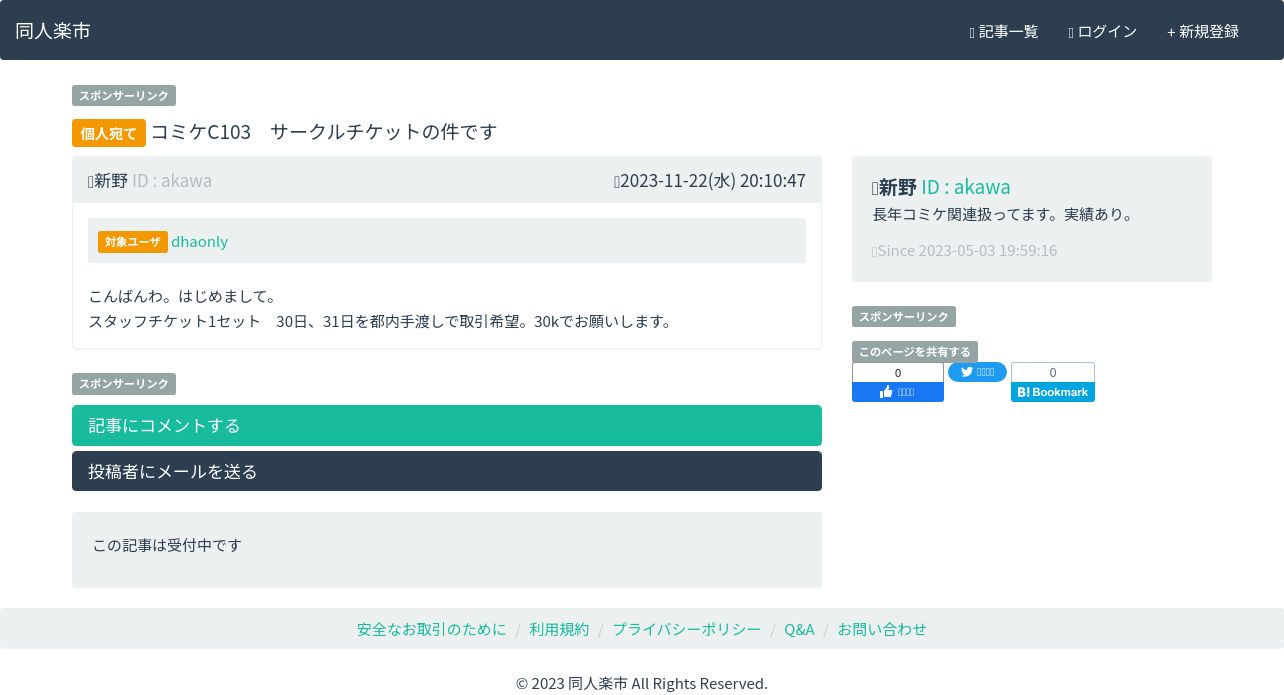Screen dimensions: 1284x695
Task: Click the greeting line こんばんわ。はじめまして。
Action: pos(185,296)
